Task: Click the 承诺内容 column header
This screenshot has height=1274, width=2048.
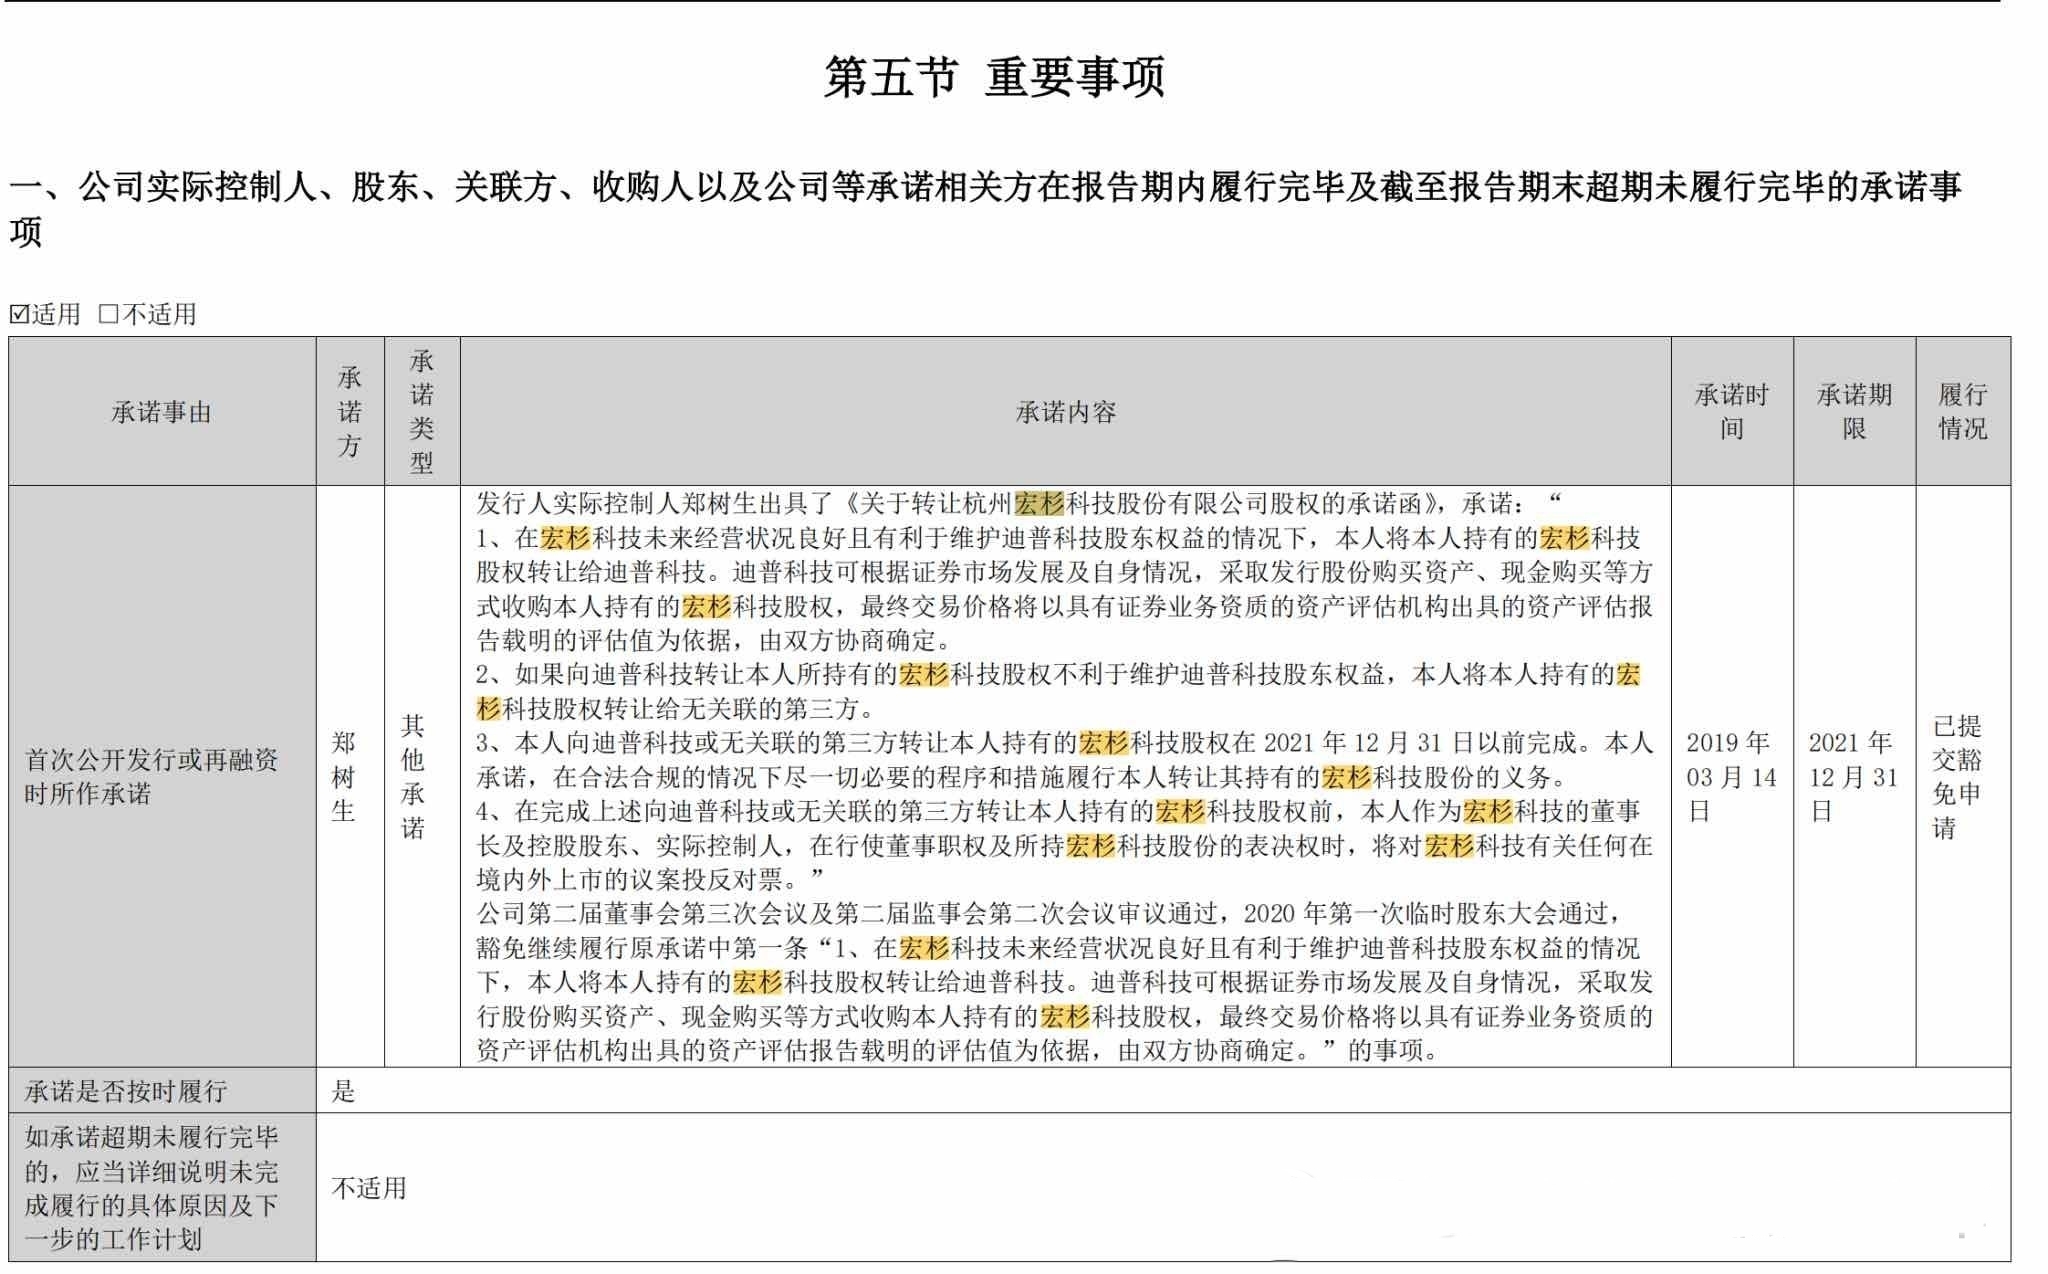Action: [x=1065, y=412]
